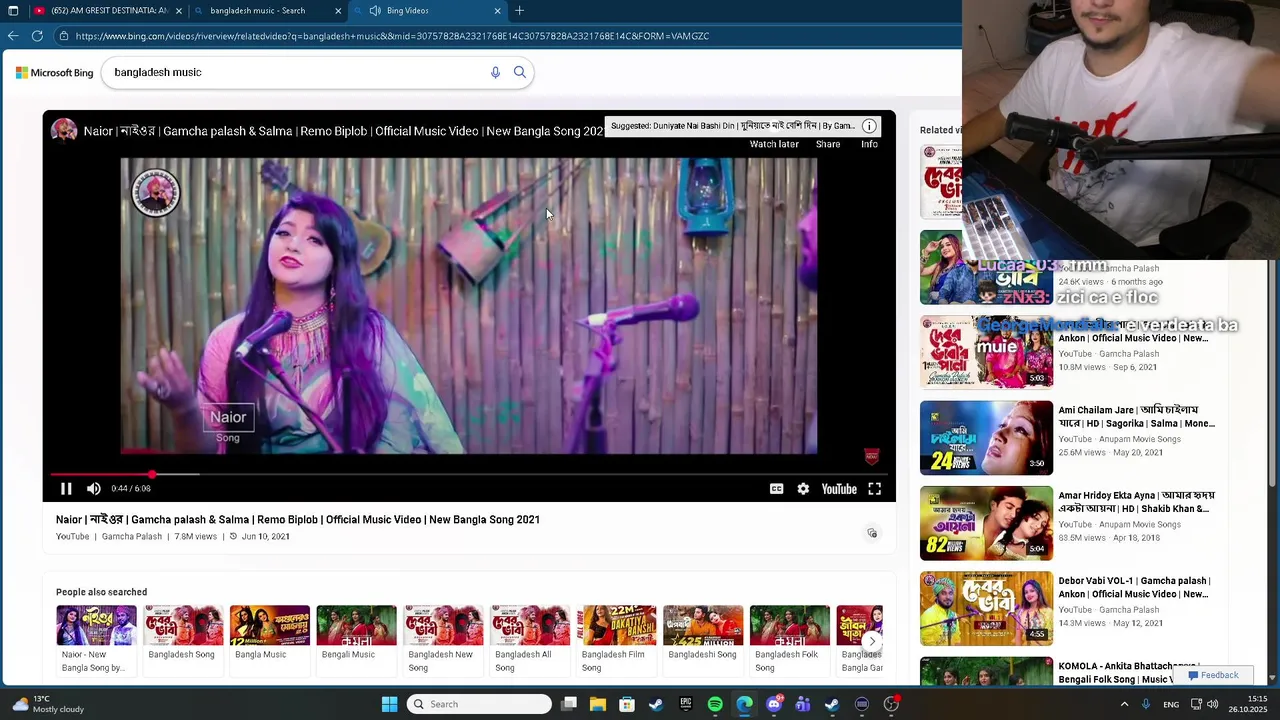Play Ami Chailam Jare related video

click(1136, 416)
